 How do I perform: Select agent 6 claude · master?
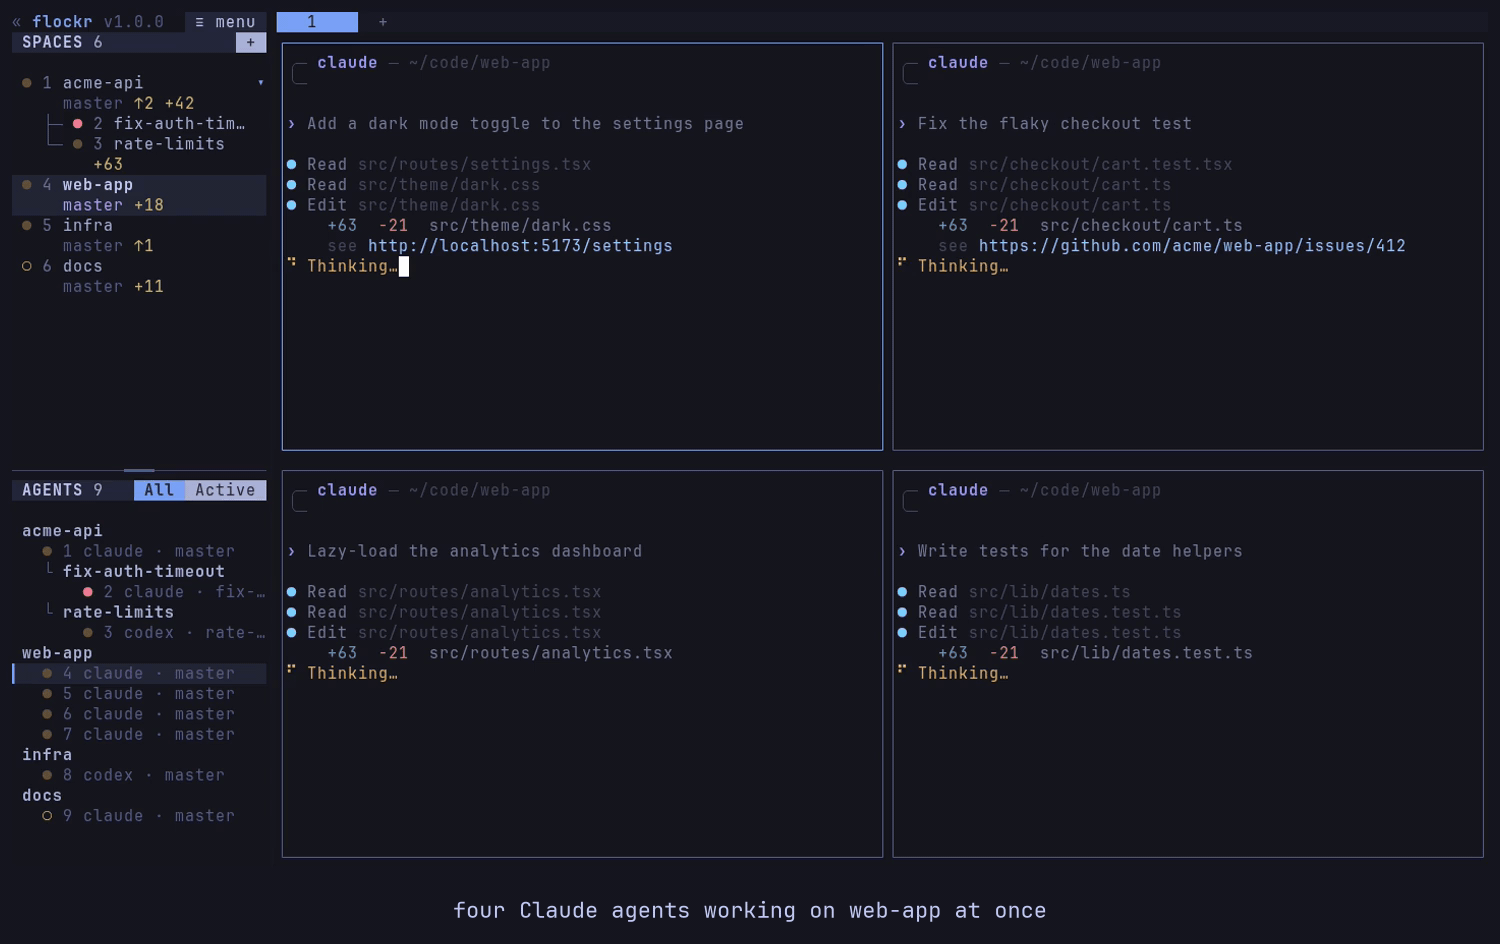[139, 714]
